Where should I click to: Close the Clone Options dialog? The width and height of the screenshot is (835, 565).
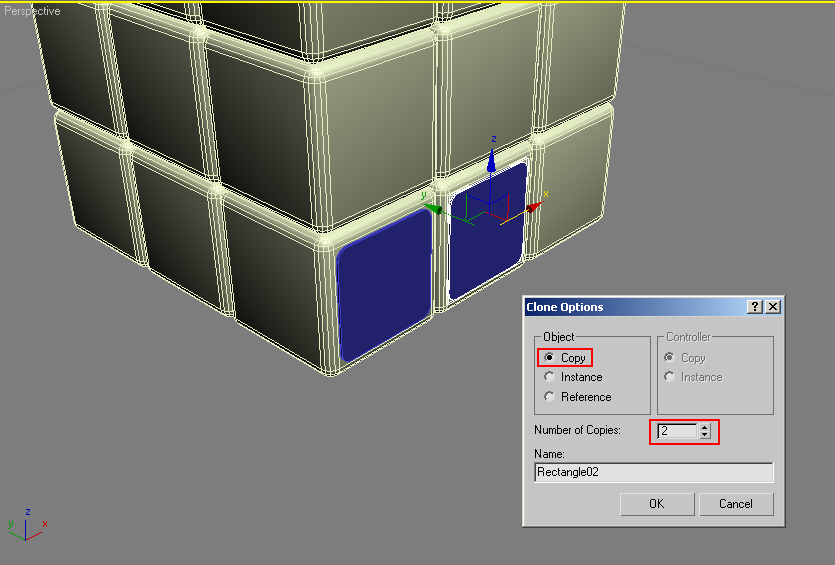[x=773, y=307]
